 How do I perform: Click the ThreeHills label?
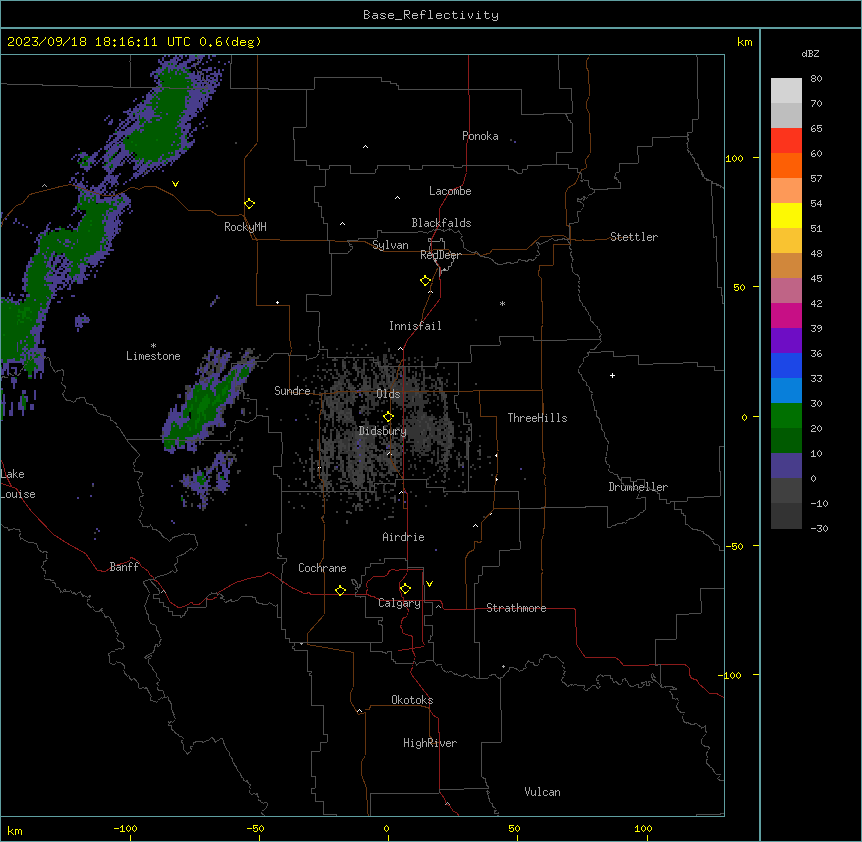(x=538, y=418)
